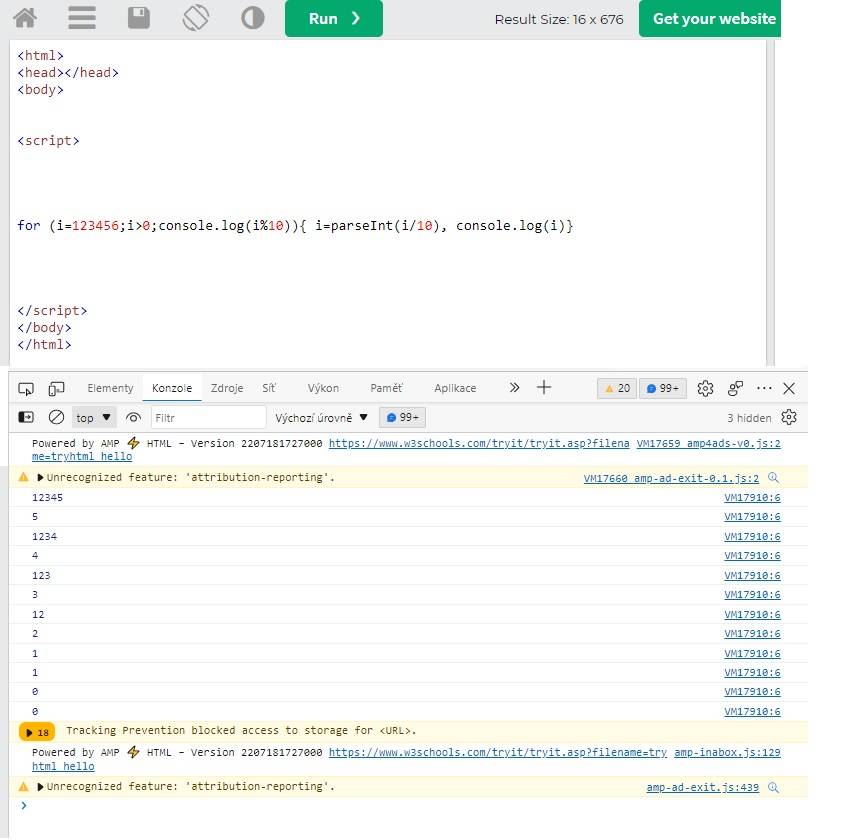The height and width of the screenshot is (840, 852).
Task: Open the Zdroje tab
Action: coord(227,388)
